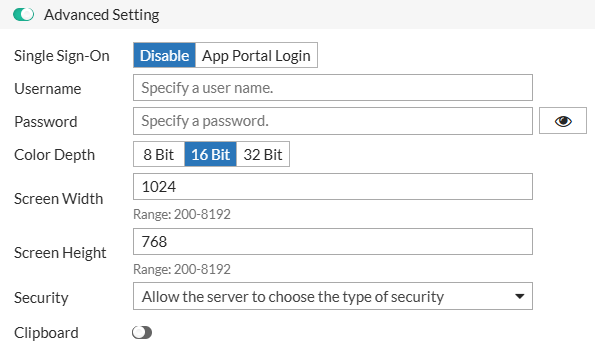The image size is (595, 362).
Task: Click the Advanced Setting header label
Action: 102,15
